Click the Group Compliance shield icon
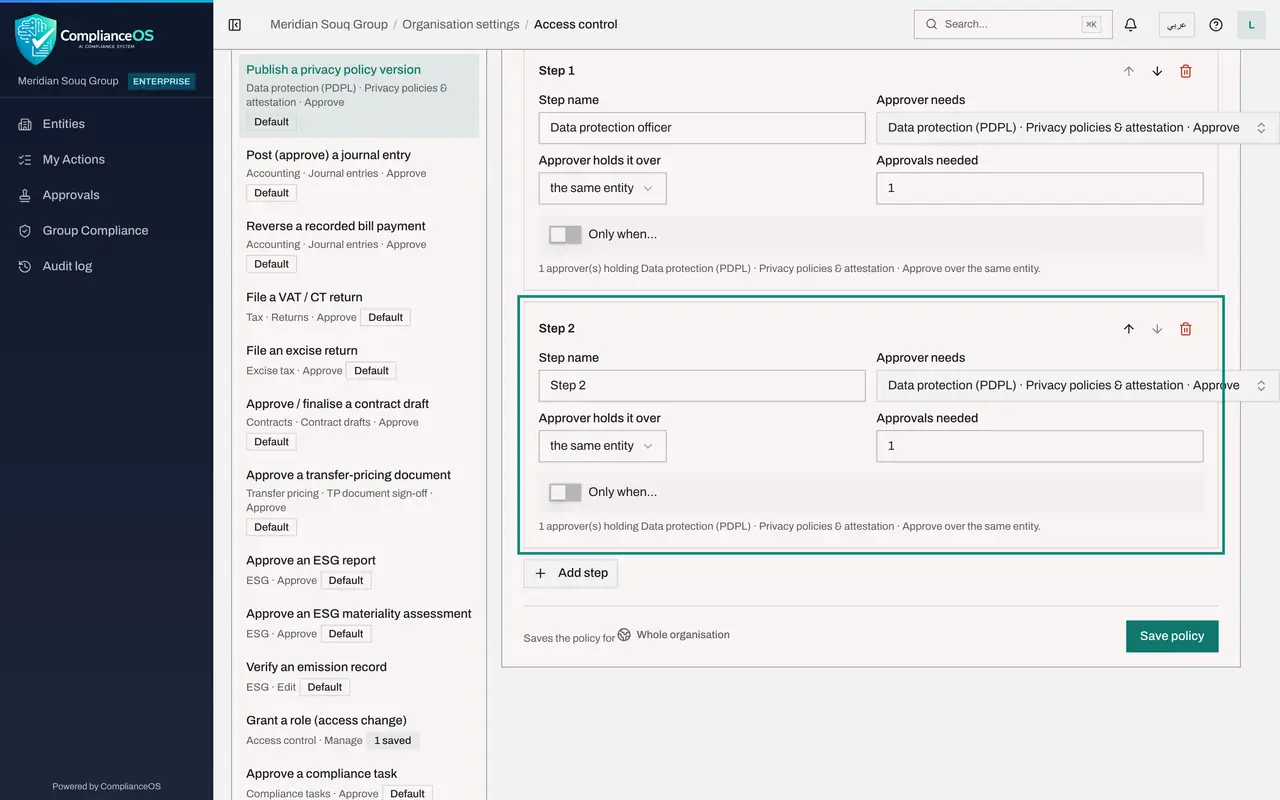Screen dimensions: 1280x800 [25, 231]
